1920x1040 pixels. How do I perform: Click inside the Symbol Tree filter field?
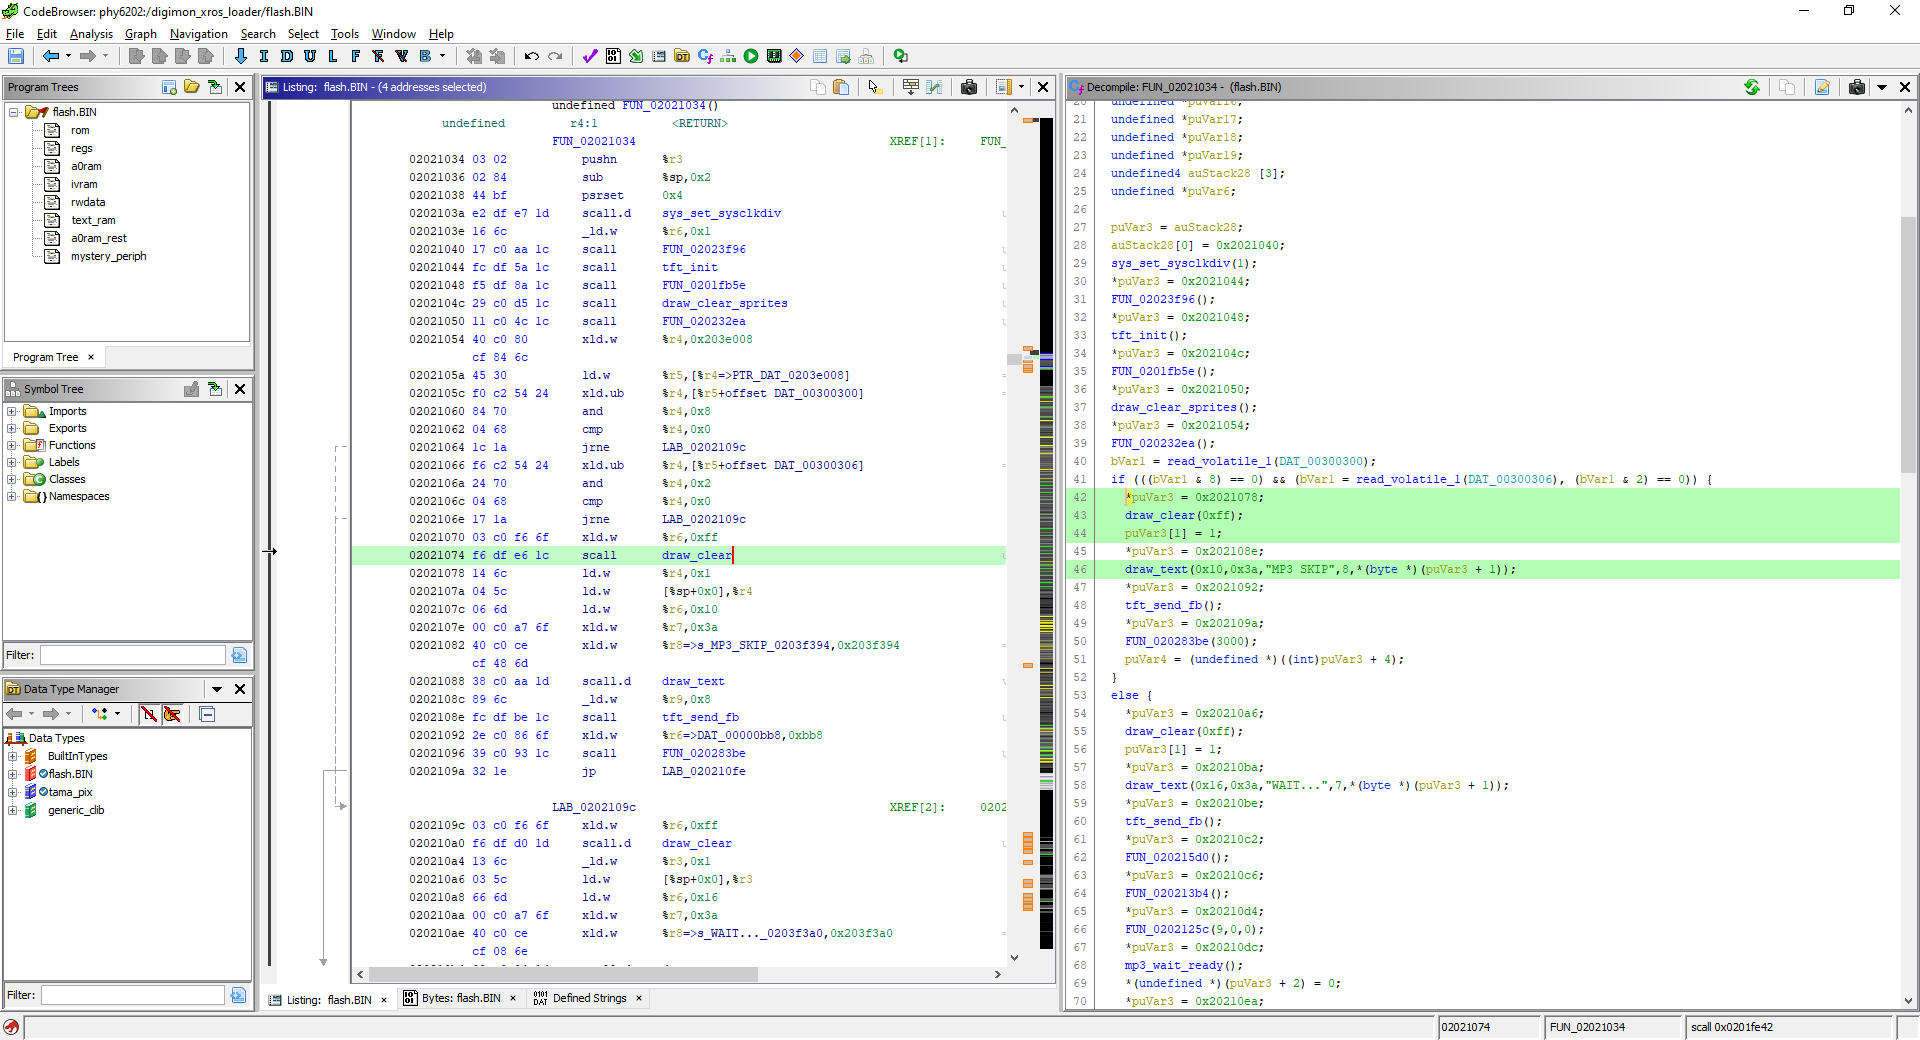[130, 655]
